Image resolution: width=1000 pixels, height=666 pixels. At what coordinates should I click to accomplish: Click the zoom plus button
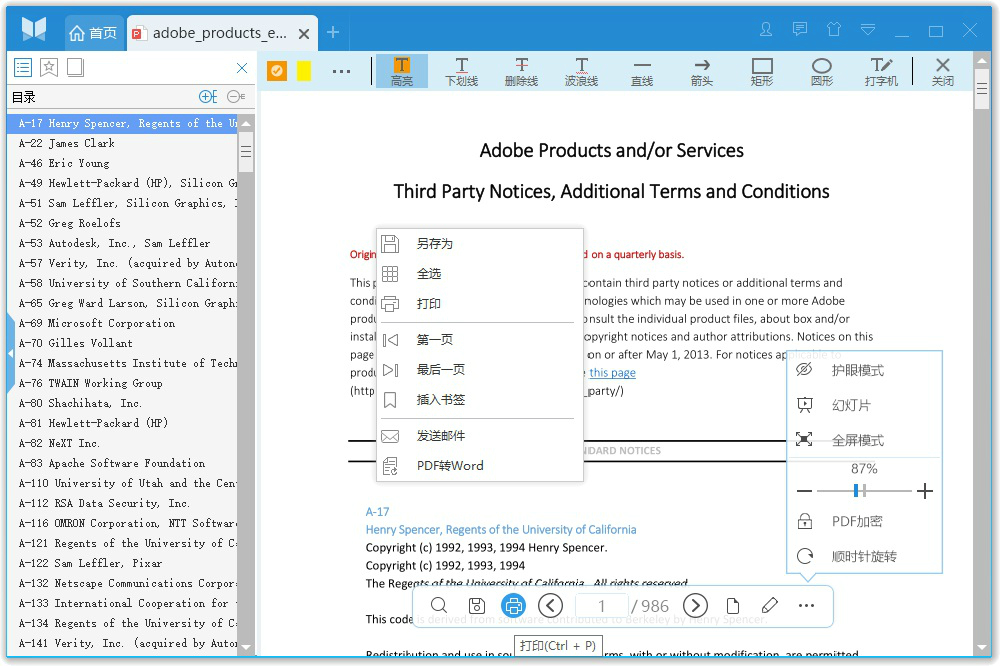pos(924,491)
